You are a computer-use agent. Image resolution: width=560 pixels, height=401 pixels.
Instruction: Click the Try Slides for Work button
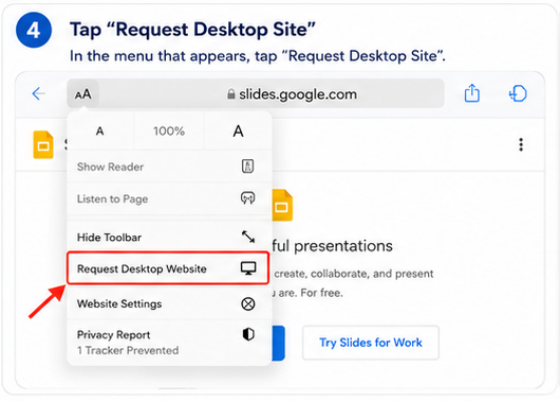coord(371,342)
